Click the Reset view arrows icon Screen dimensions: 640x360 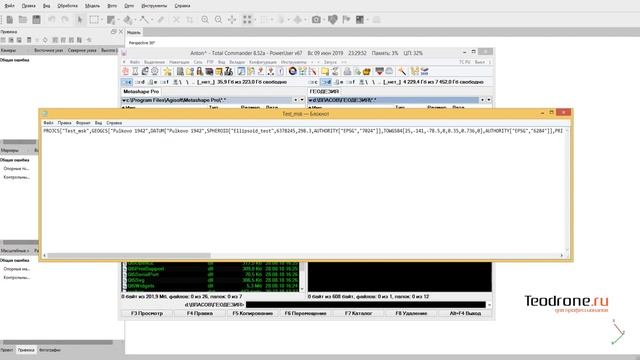click(232, 20)
